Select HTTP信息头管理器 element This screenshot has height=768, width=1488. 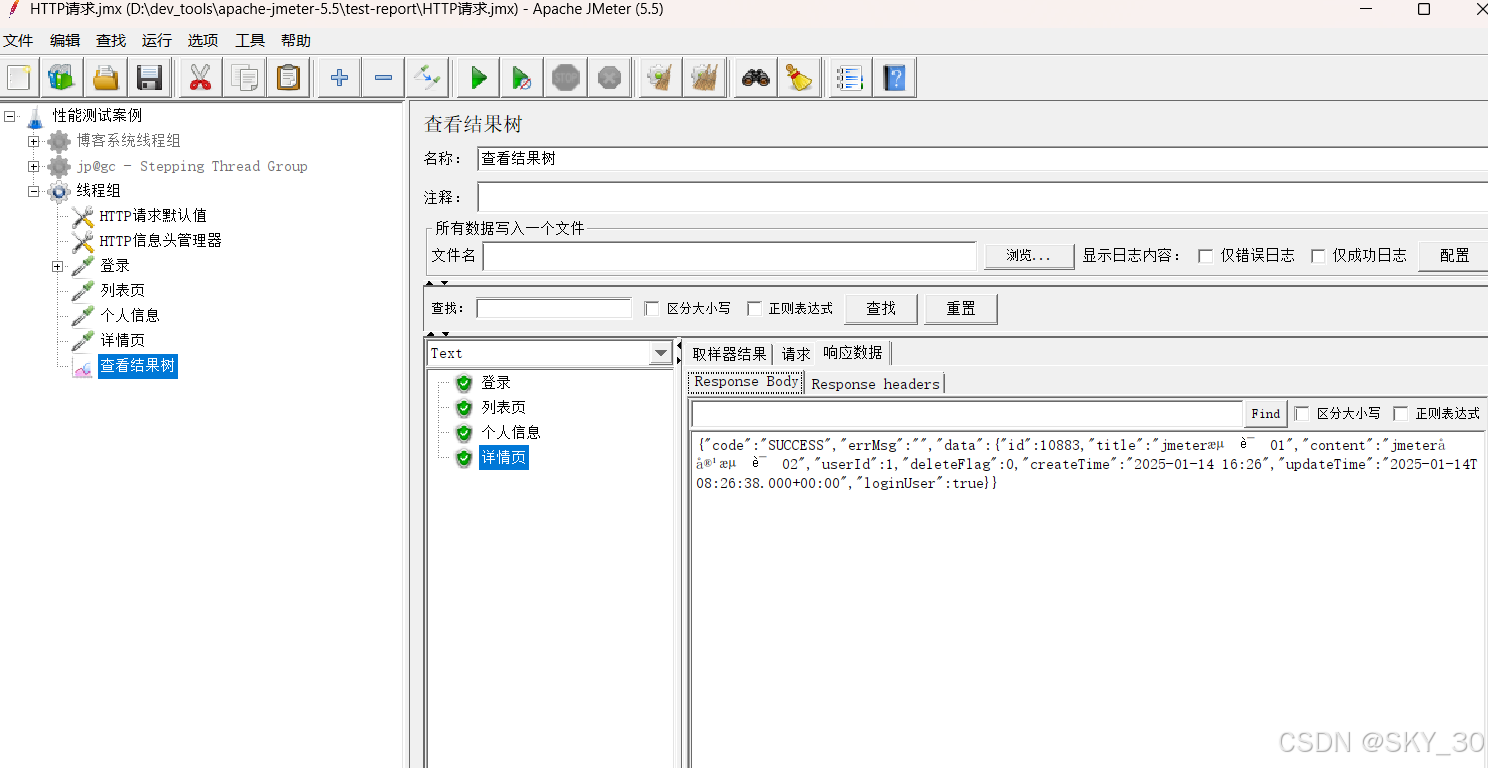(160, 241)
